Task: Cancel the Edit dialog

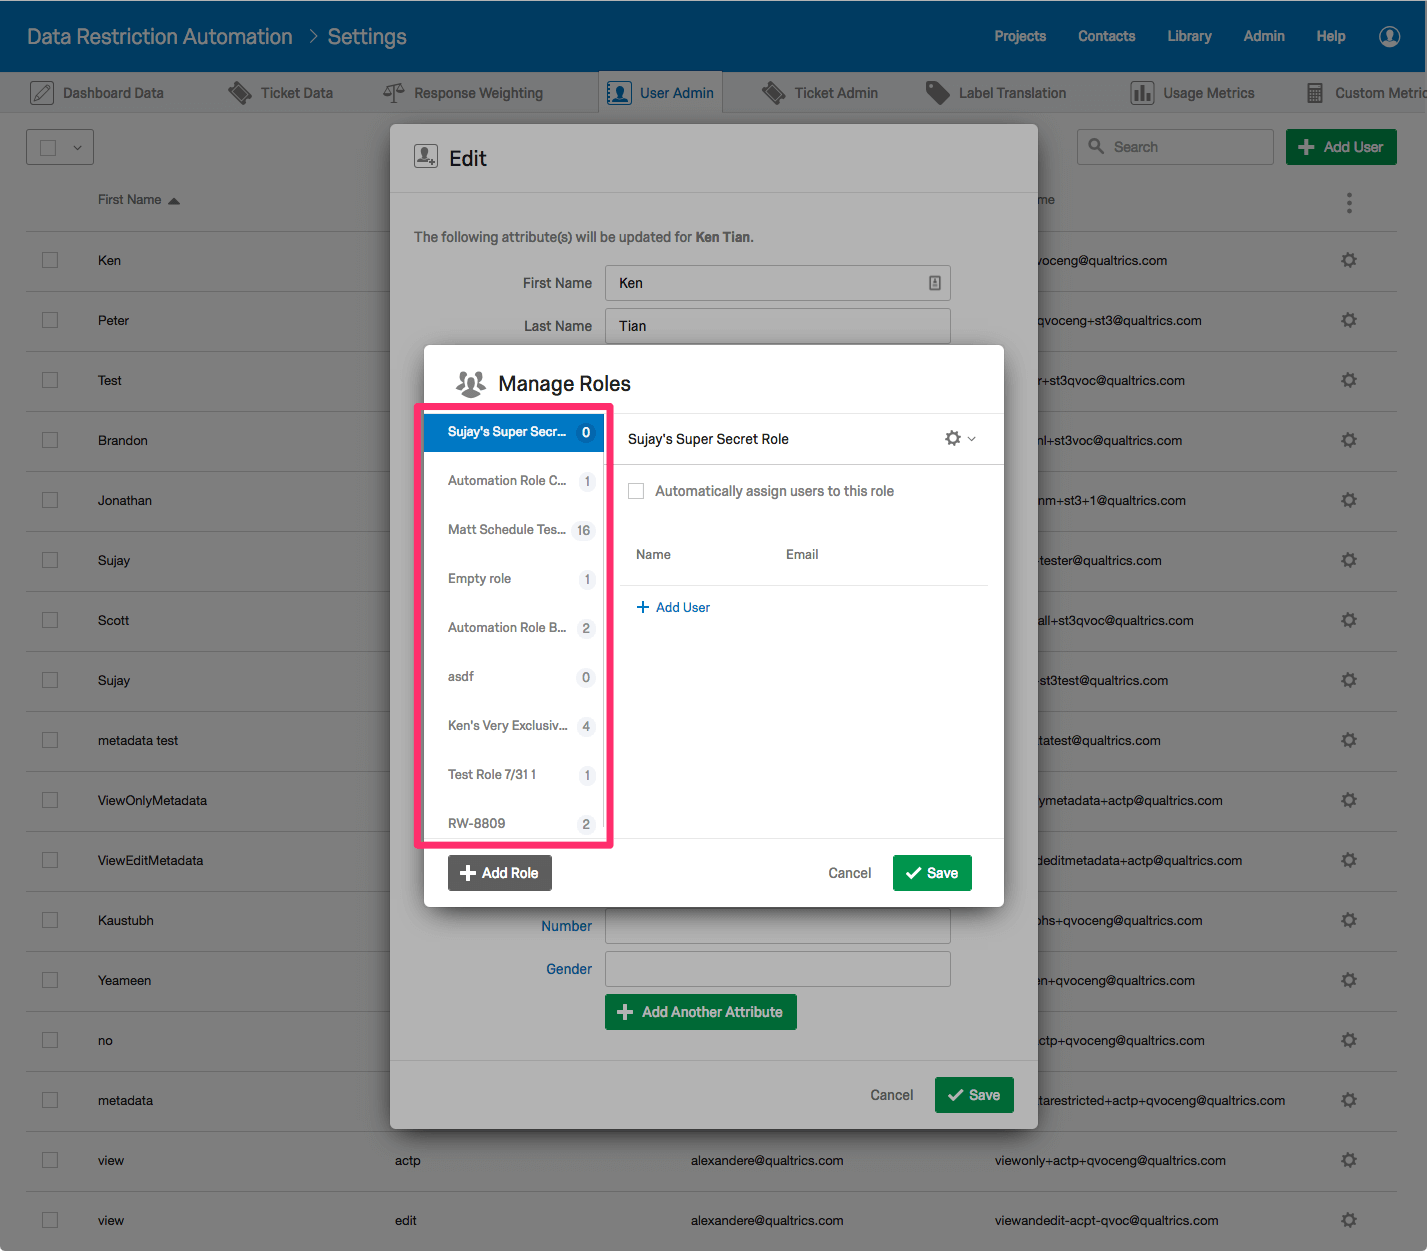Action: [x=892, y=1095]
